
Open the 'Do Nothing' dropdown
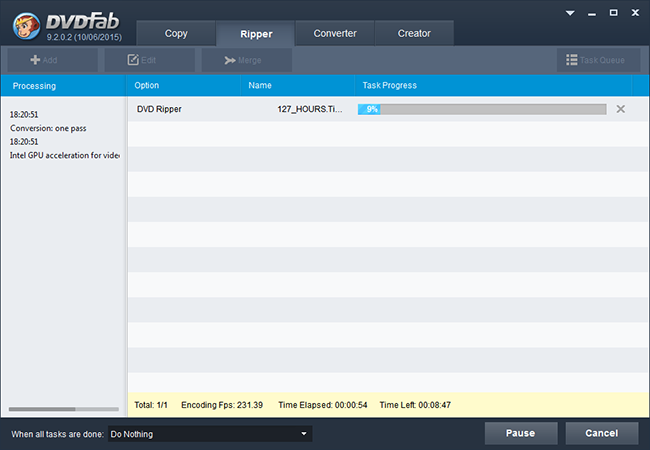210,434
